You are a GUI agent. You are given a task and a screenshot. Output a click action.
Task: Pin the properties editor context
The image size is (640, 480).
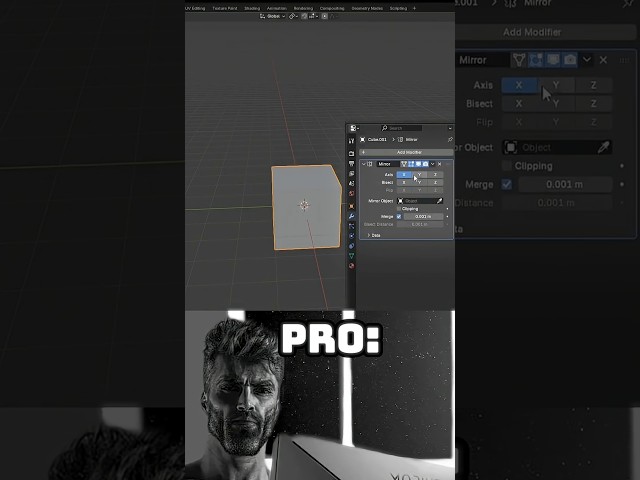[x=450, y=140]
